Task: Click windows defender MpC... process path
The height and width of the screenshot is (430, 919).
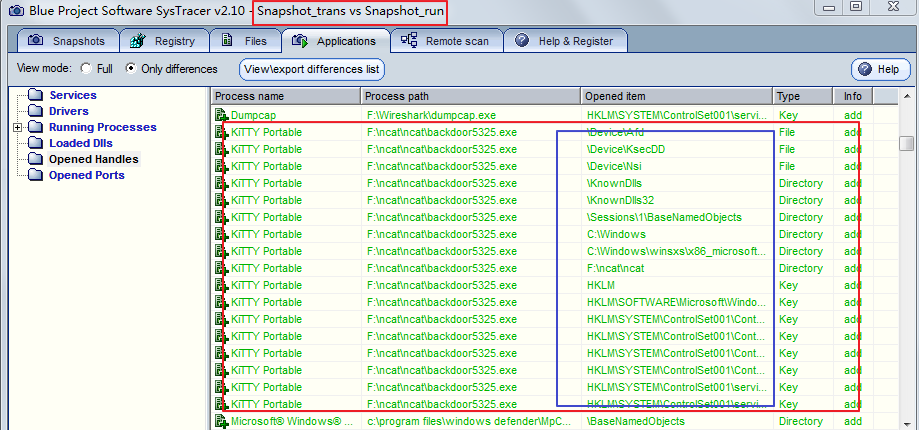Action: [471, 421]
